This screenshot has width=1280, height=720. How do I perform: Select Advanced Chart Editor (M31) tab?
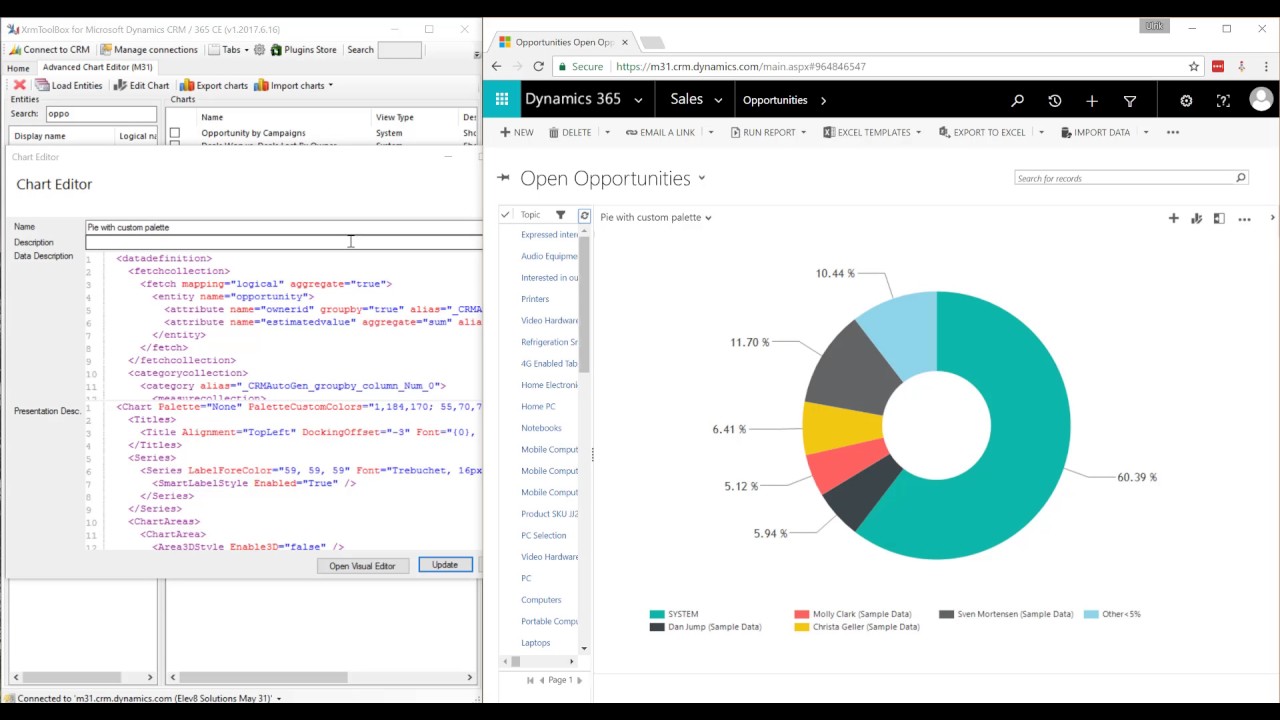pos(97,67)
